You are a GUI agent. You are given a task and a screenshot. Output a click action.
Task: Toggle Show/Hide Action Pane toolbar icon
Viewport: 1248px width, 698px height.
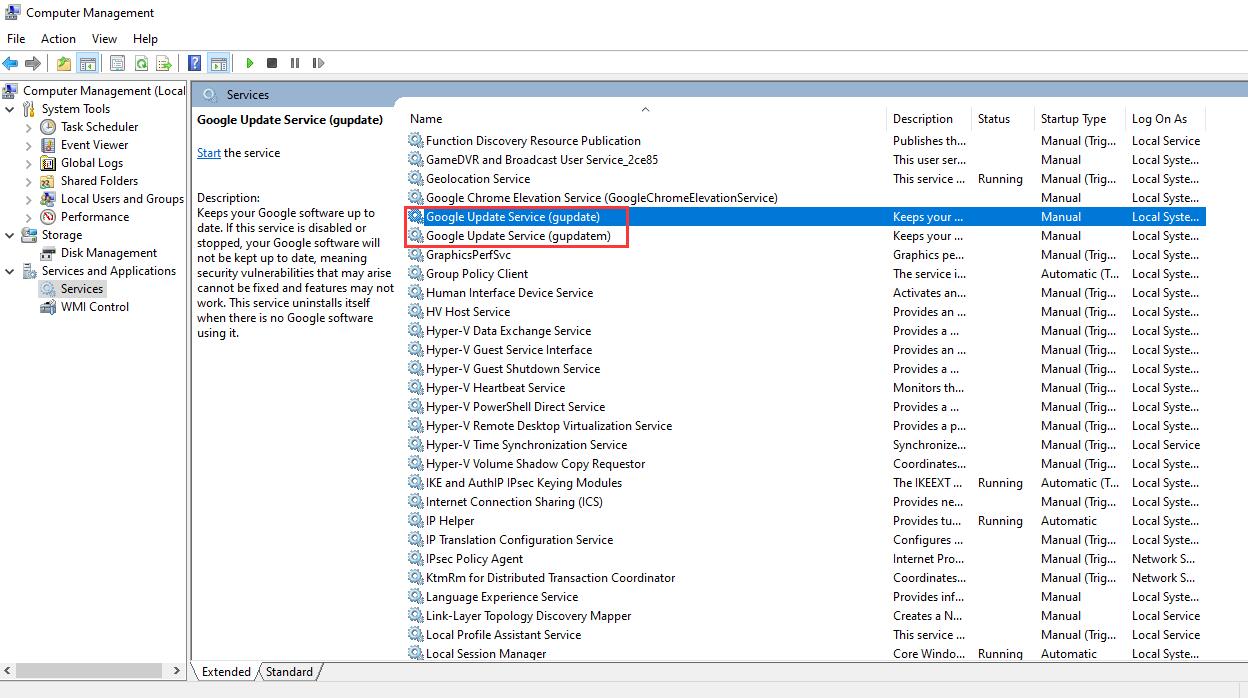tap(218, 63)
